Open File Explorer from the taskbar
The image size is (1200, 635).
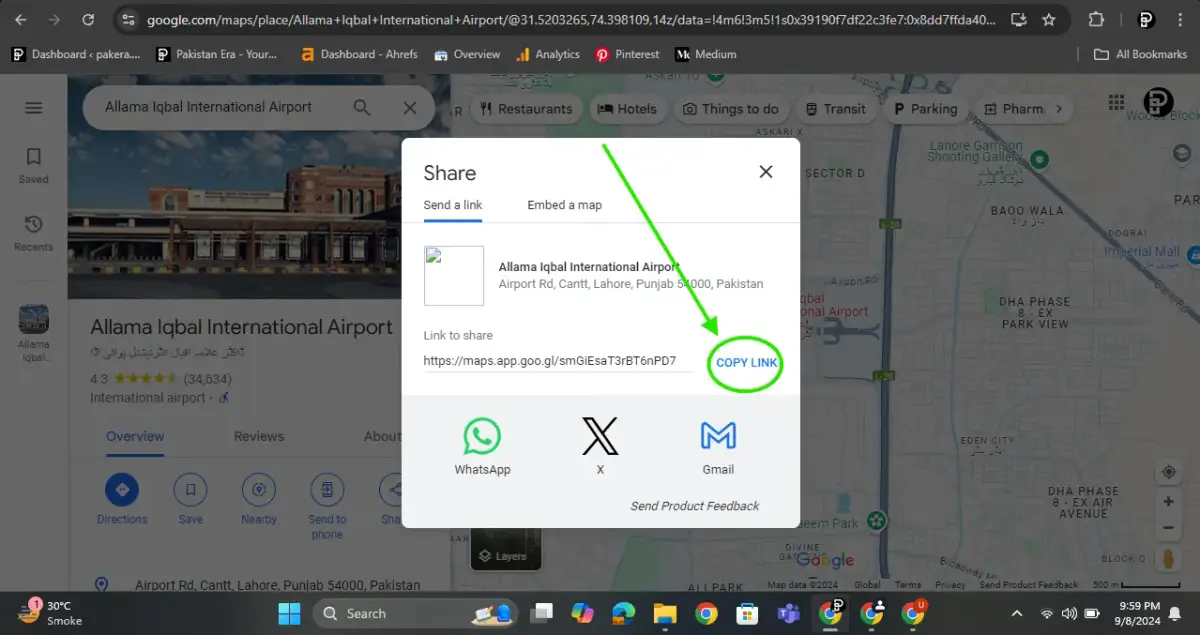[665, 613]
